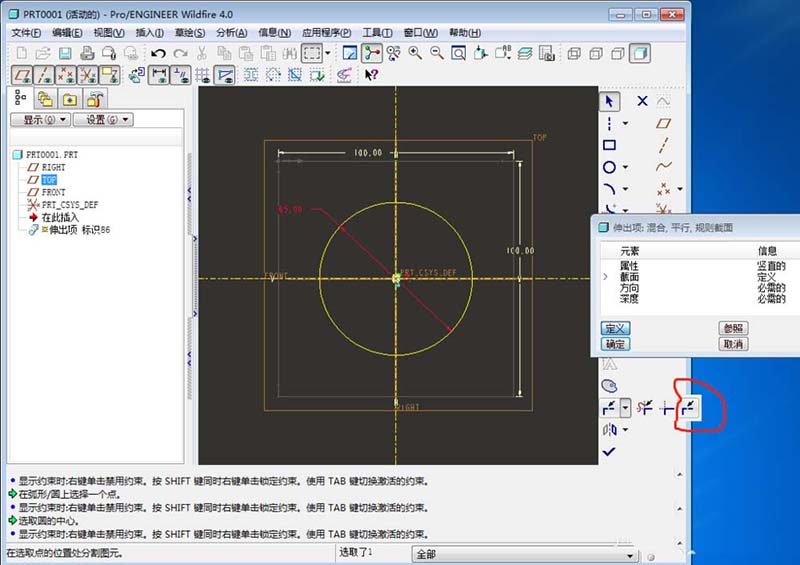Image resolution: width=800 pixels, height=565 pixels.
Task: Click the Delete segment trim icon
Action: [645, 407]
